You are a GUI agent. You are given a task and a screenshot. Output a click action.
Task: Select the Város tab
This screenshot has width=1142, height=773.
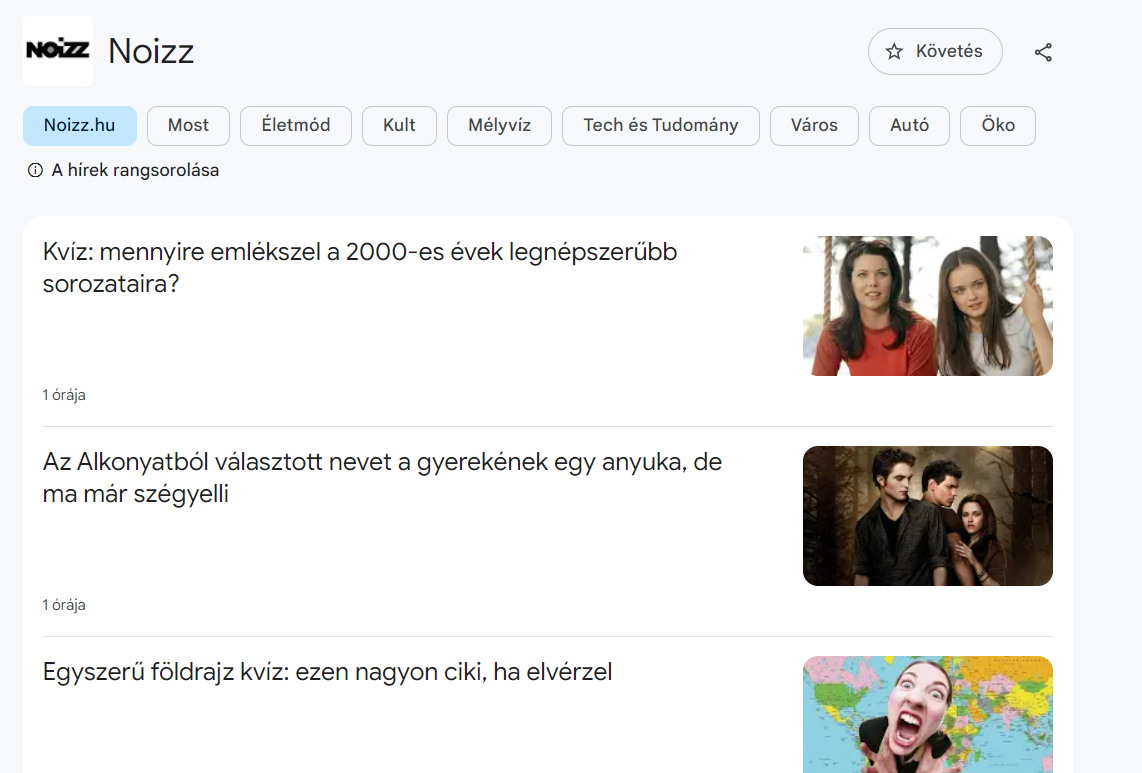[814, 126]
